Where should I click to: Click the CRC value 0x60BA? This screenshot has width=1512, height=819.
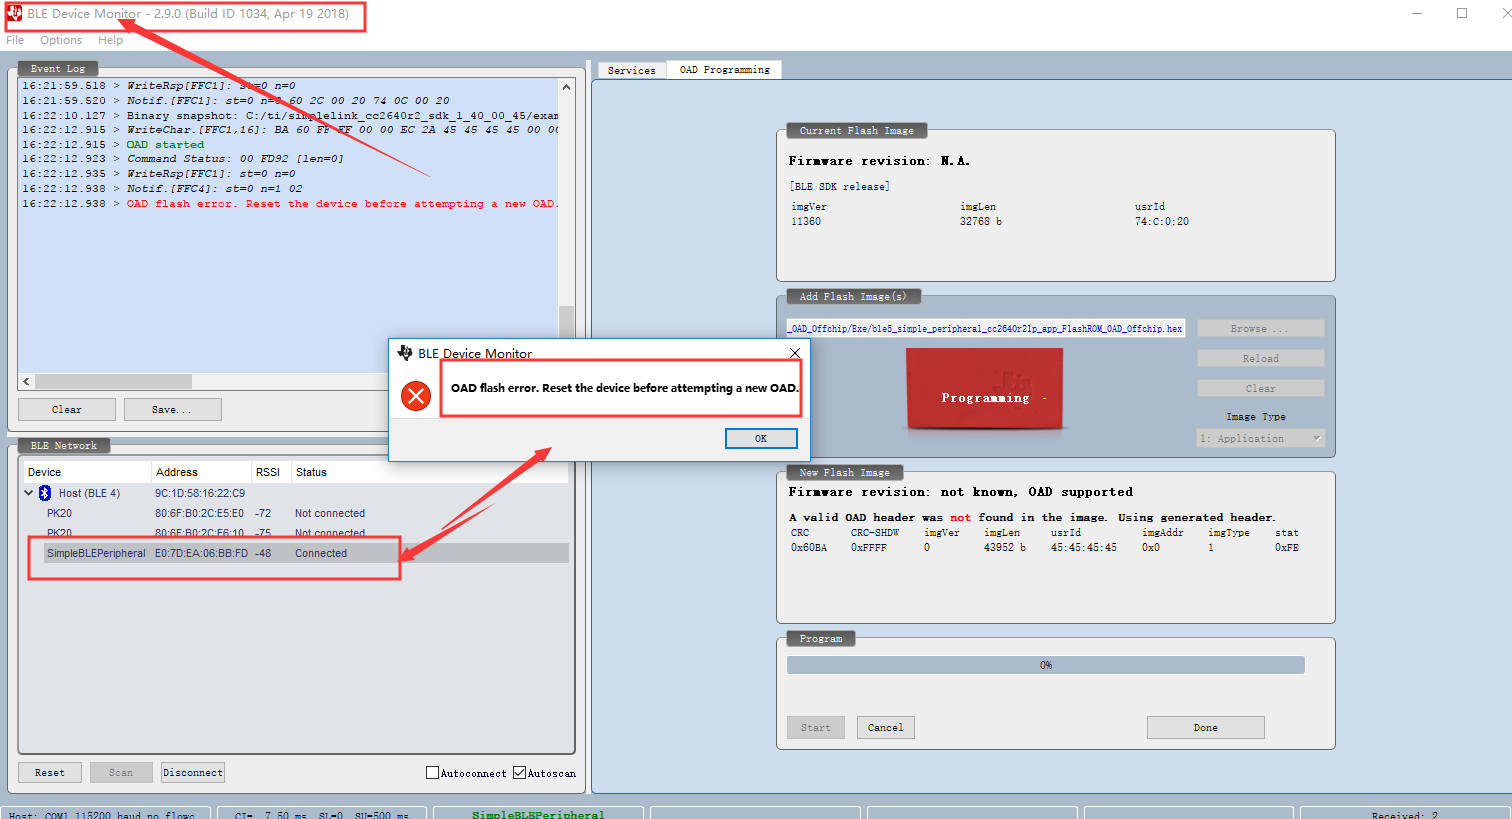(x=809, y=548)
